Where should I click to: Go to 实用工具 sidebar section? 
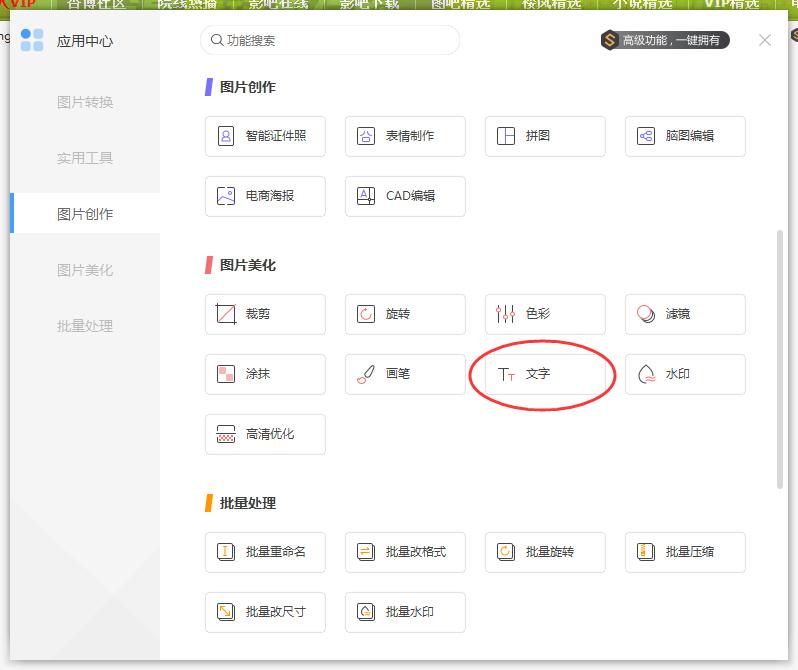pyautogui.click(x=85, y=158)
